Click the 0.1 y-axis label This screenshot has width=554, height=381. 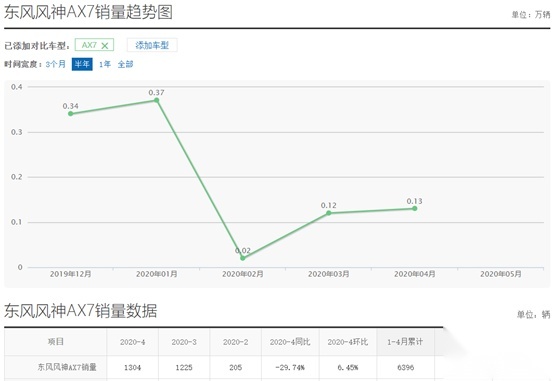pyautogui.click(x=16, y=222)
